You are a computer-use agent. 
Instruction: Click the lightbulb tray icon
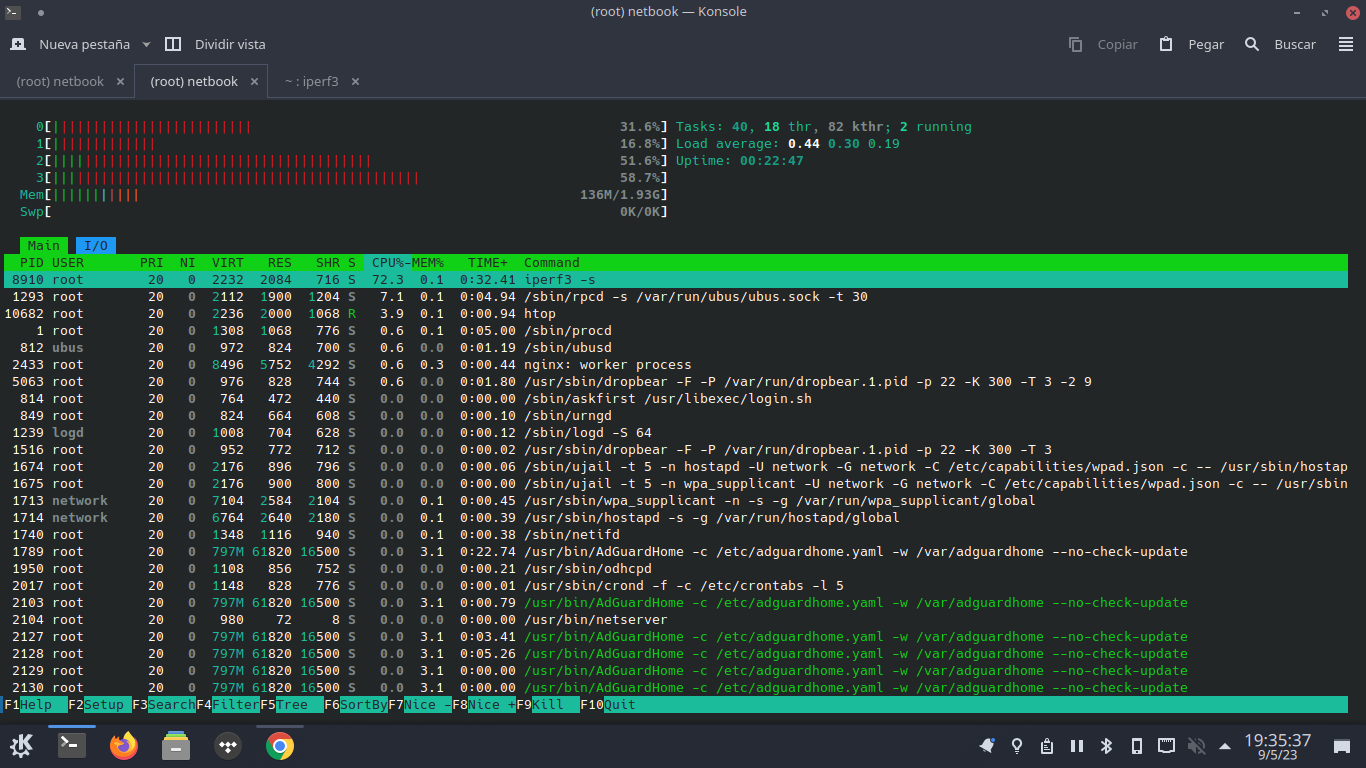(1017, 746)
